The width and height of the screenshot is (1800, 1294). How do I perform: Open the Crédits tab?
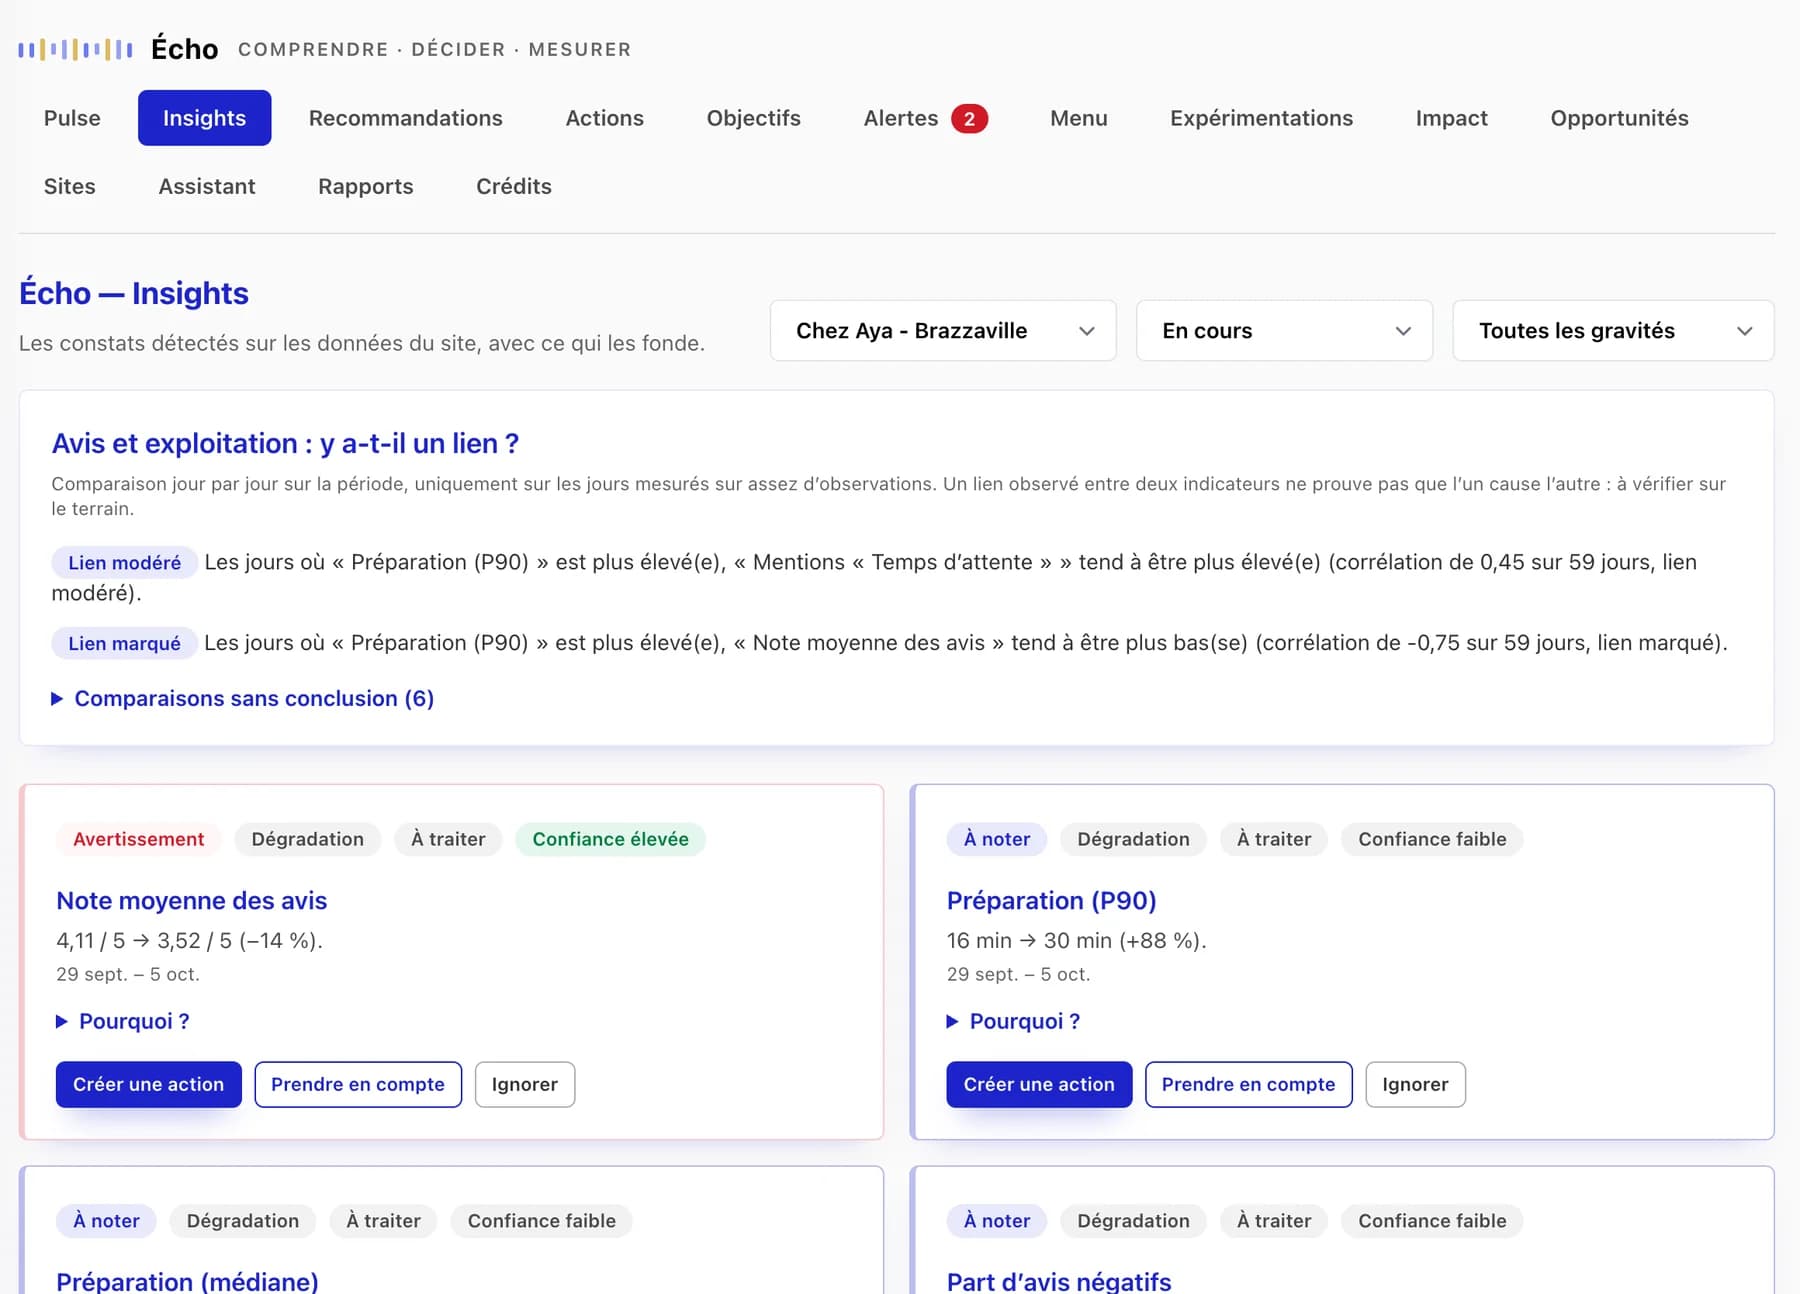tap(514, 186)
